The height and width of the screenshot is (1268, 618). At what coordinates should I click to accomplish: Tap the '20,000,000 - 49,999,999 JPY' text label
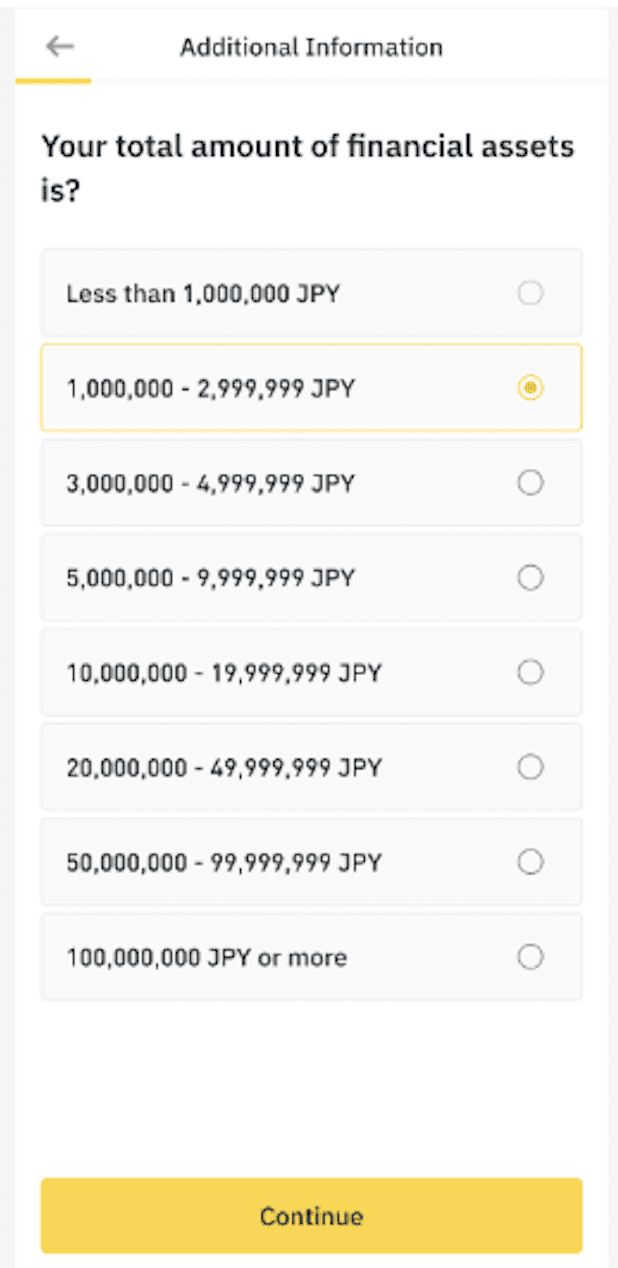[224, 768]
